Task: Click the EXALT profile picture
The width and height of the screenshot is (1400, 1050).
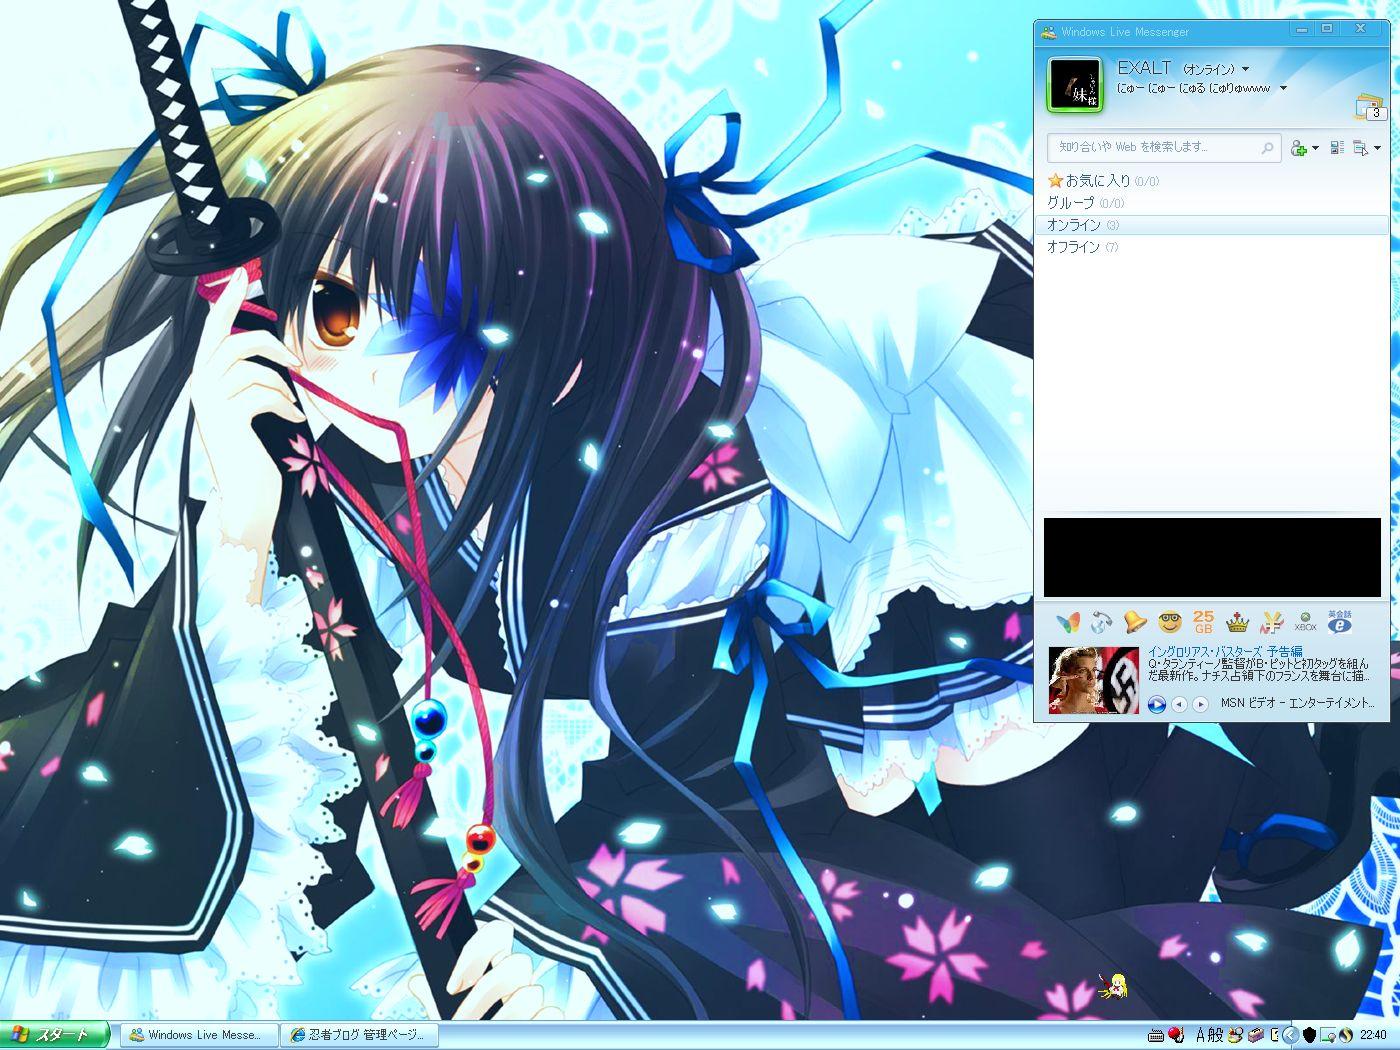Action: pyautogui.click(x=1074, y=85)
